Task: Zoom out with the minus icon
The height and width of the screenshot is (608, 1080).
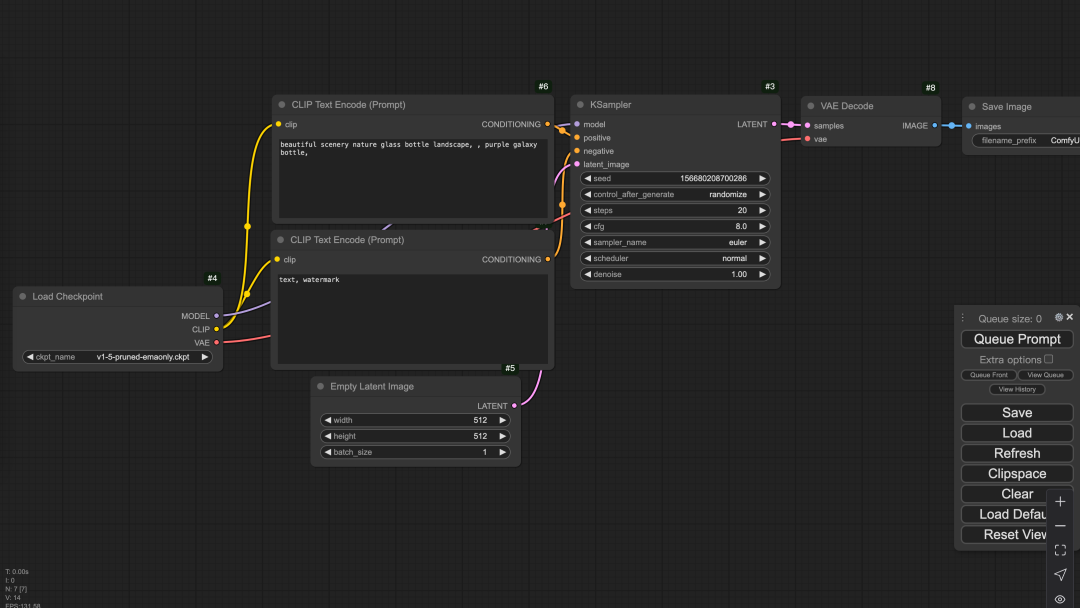Action: (x=1060, y=526)
